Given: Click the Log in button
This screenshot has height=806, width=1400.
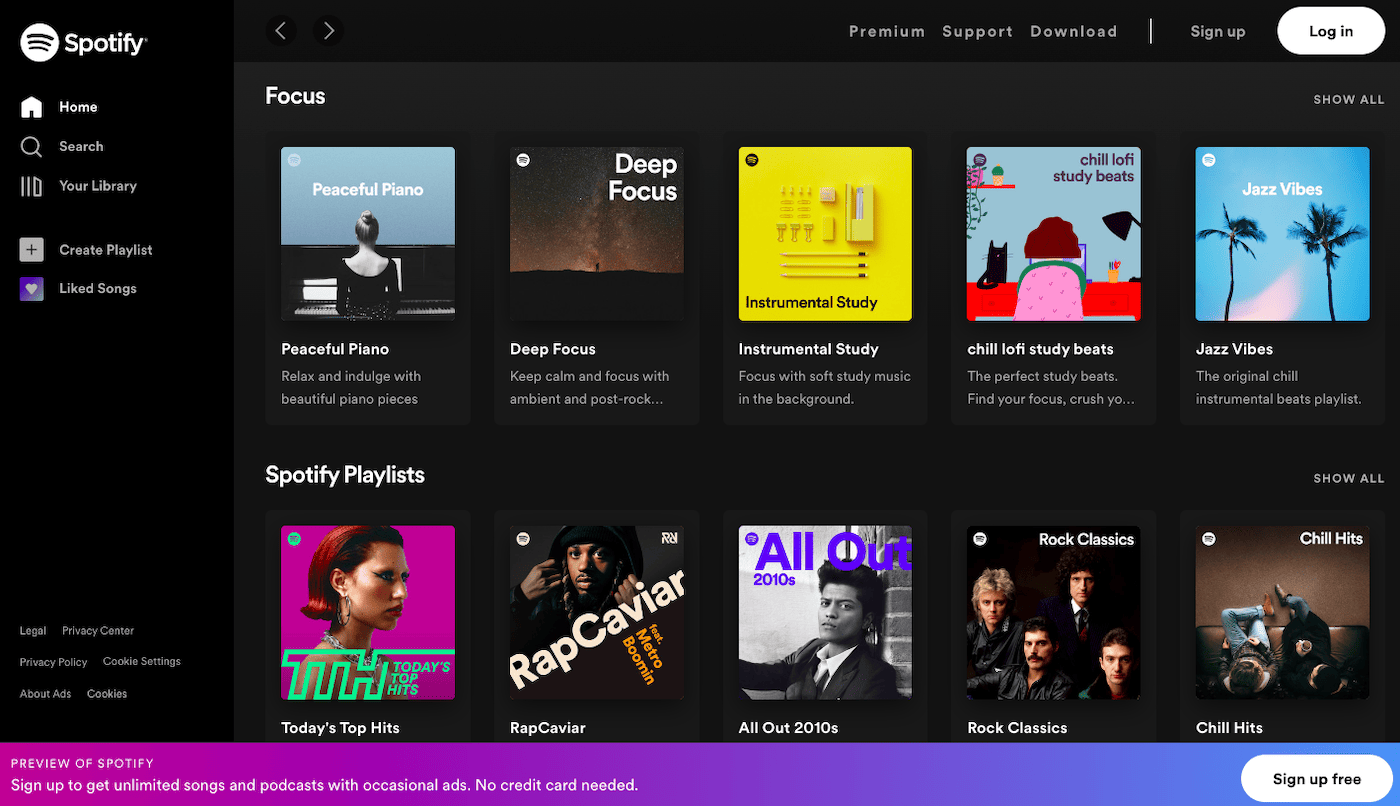Looking at the screenshot, I should [x=1331, y=31].
